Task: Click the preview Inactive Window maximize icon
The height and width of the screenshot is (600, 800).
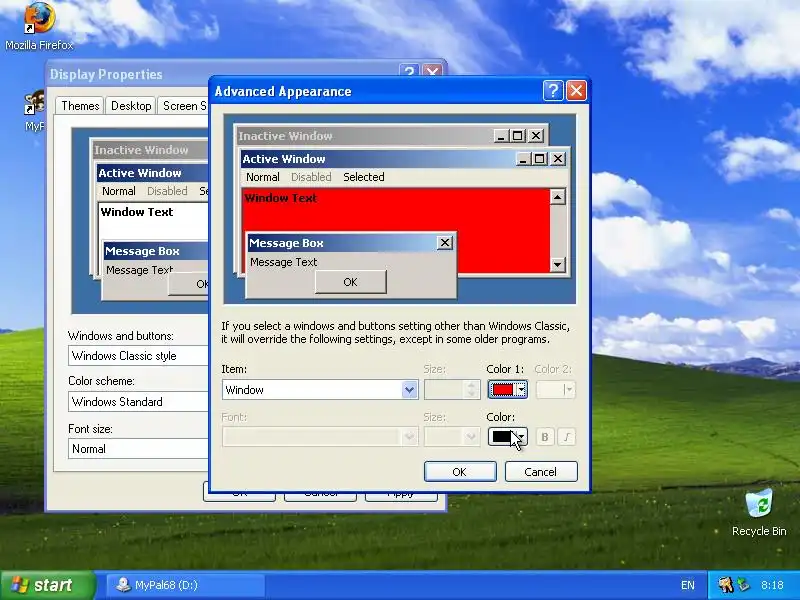Action: pos(517,136)
